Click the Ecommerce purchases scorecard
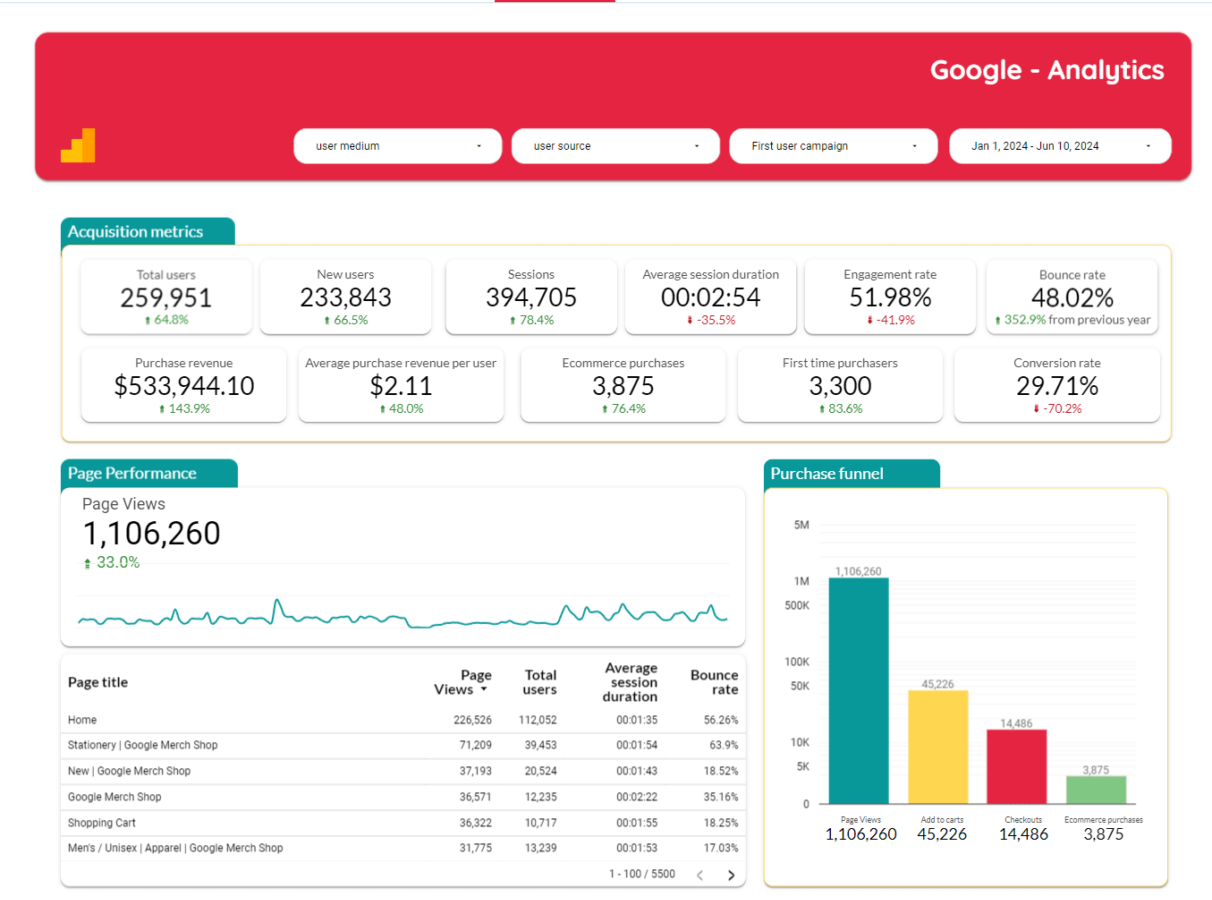The width and height of the screenshot is (1212, 900). pos(623,385)
